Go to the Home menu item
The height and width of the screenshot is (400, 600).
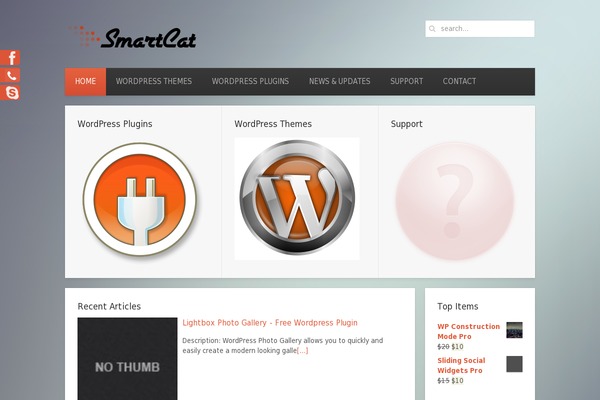pos(85,82)
